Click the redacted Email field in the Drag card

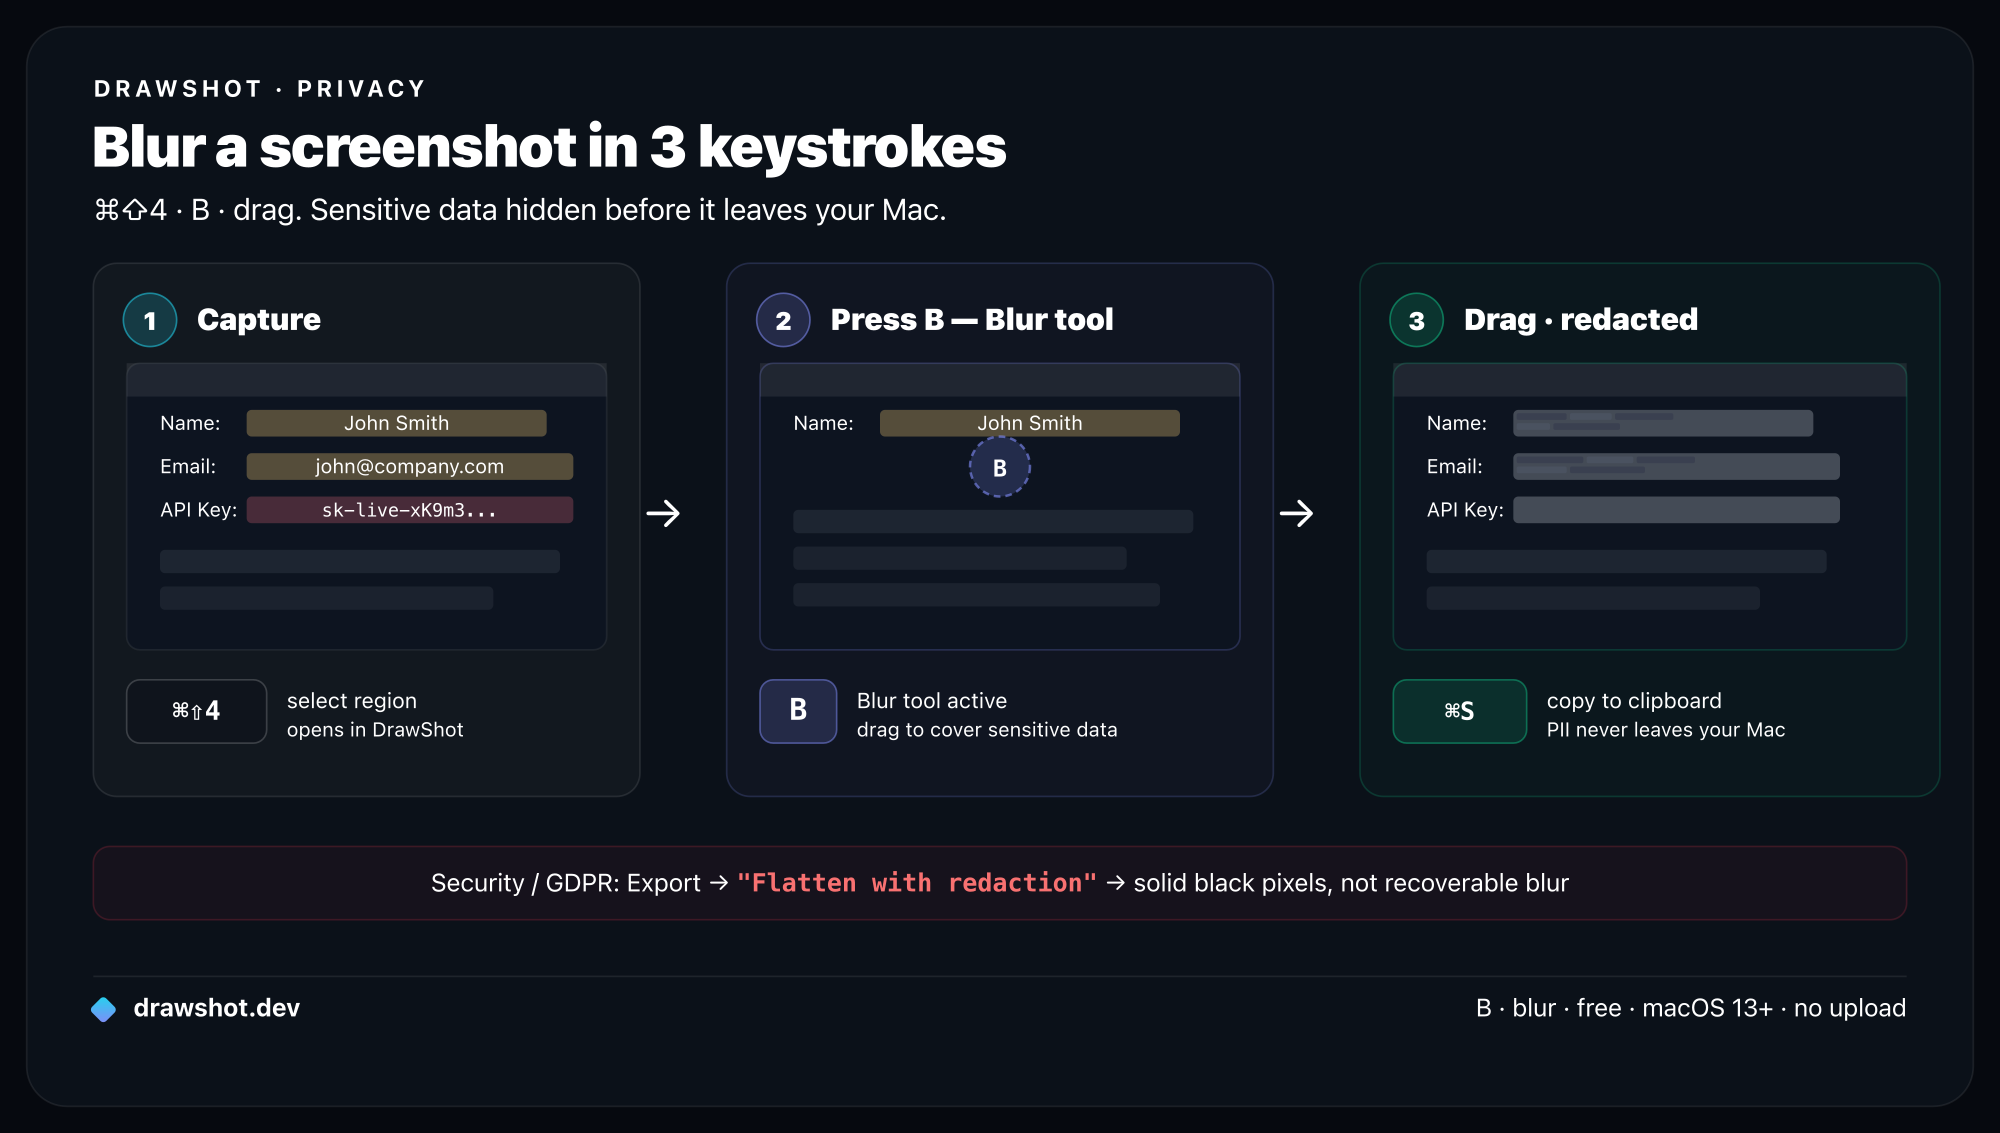[x=1676, y=466]
